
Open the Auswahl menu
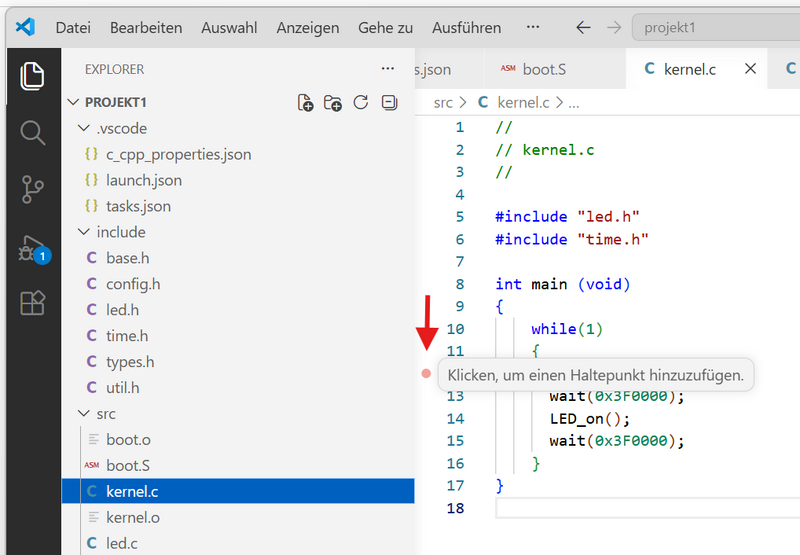point(229,28)
